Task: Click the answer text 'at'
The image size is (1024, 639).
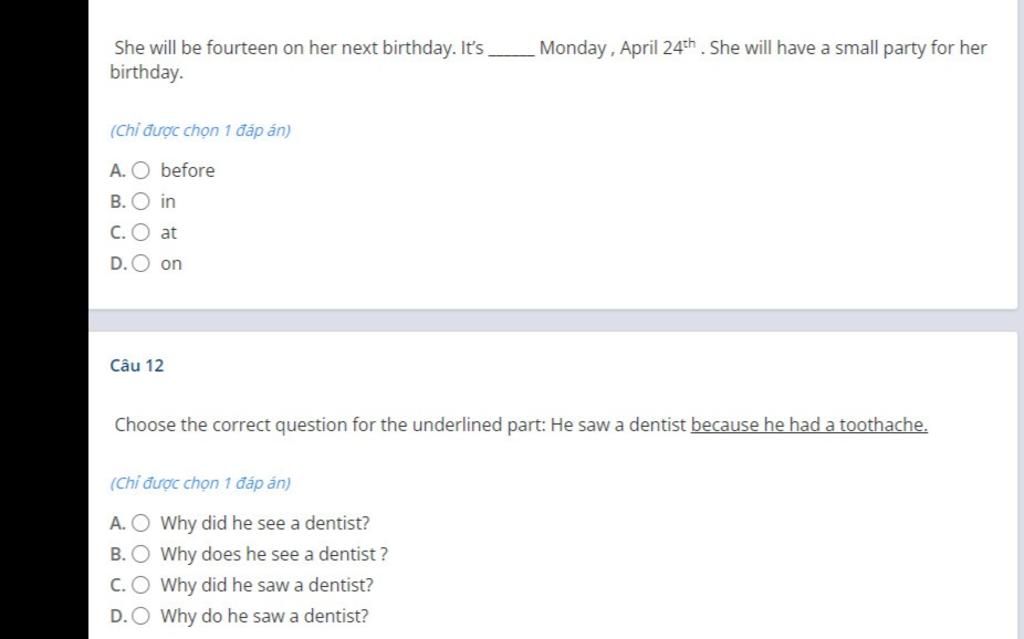Action: (x=168, y=233)
